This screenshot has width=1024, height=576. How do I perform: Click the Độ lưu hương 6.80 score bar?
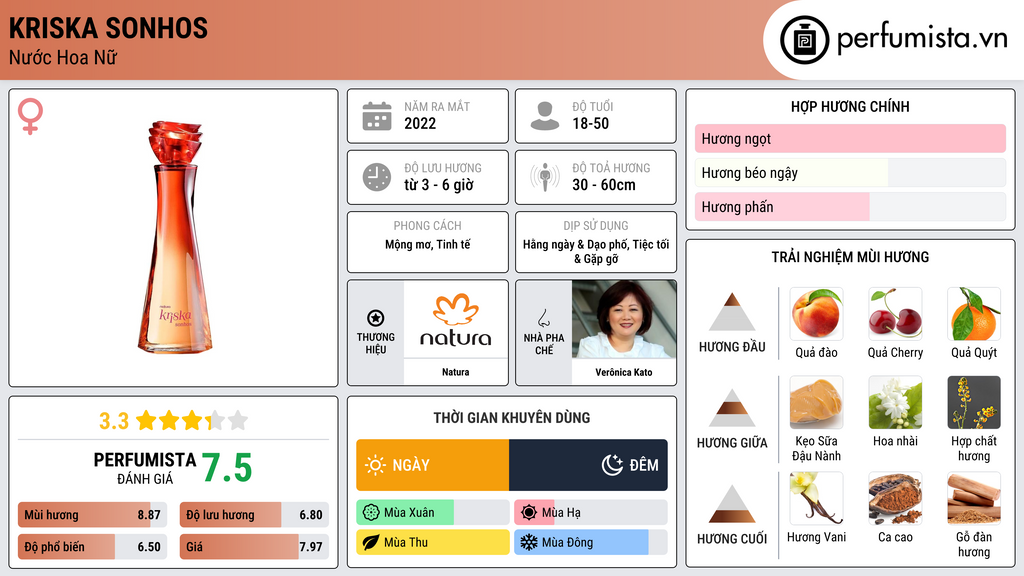pos(254,515)
